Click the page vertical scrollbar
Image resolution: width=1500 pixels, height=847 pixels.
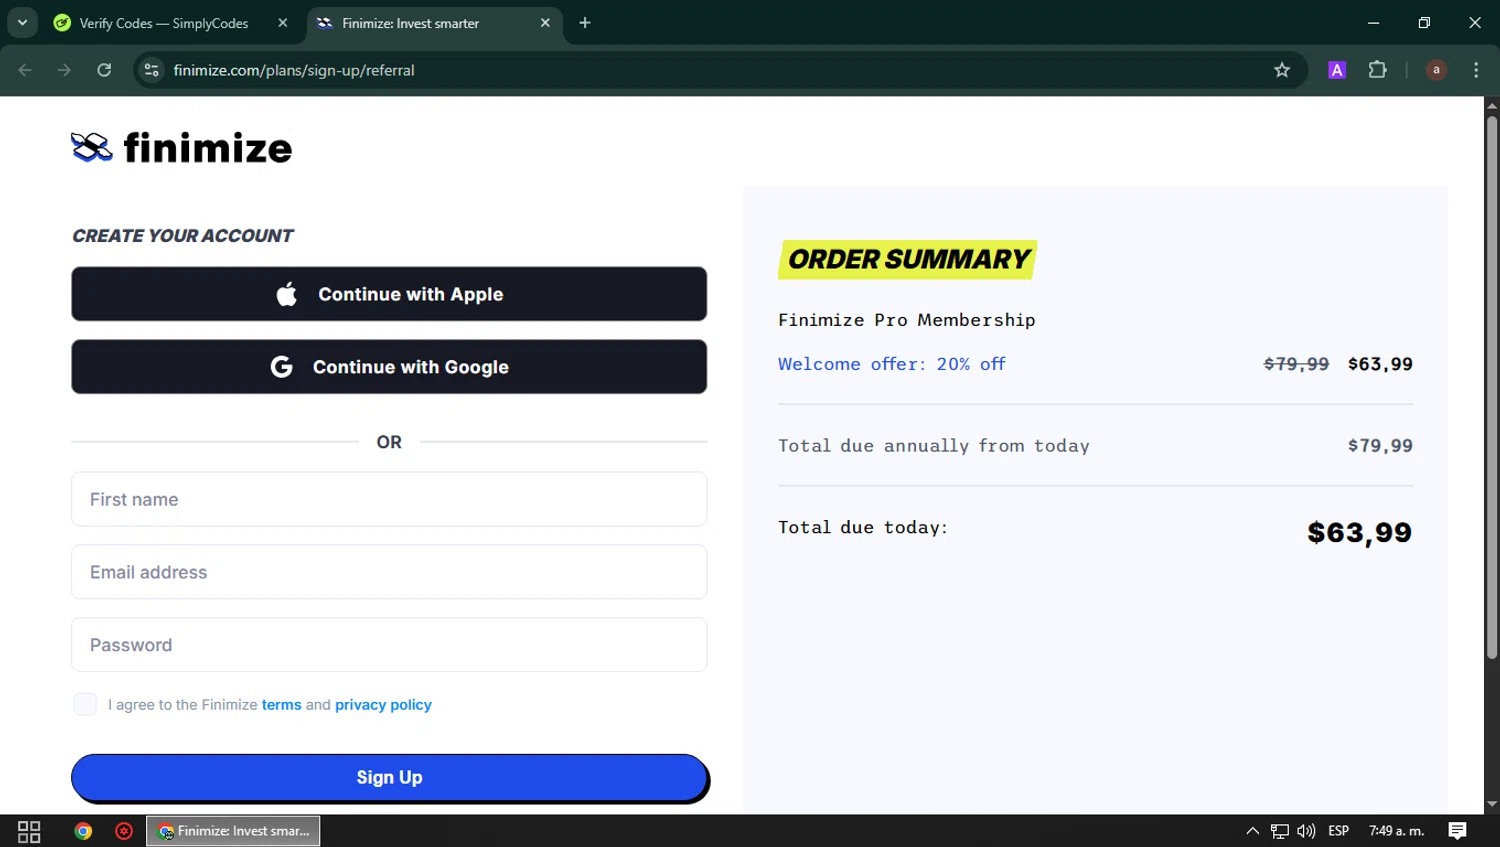(1492, 388)
